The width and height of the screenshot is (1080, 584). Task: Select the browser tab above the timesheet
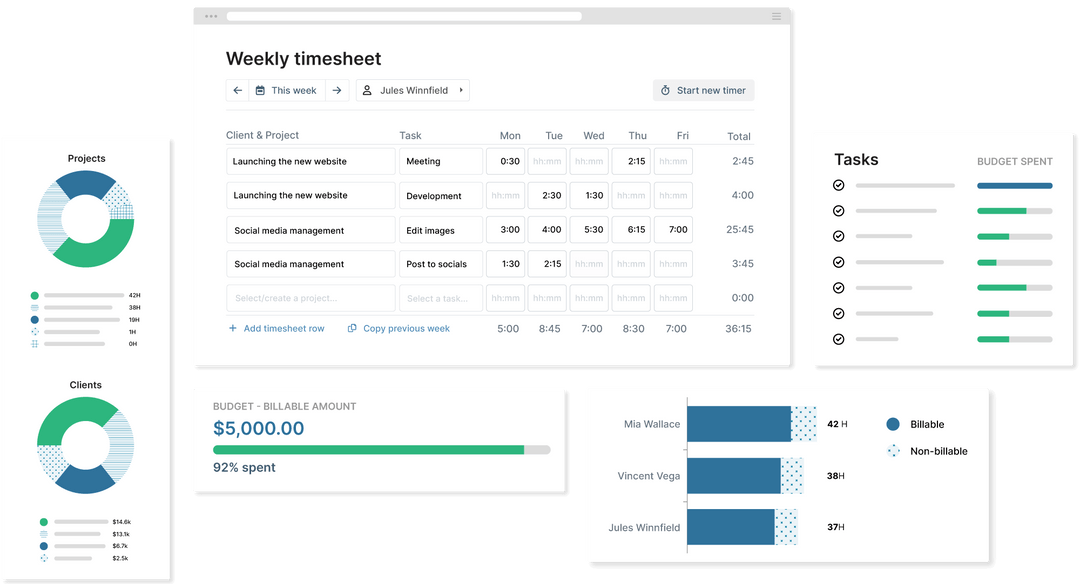click(404, 15)
